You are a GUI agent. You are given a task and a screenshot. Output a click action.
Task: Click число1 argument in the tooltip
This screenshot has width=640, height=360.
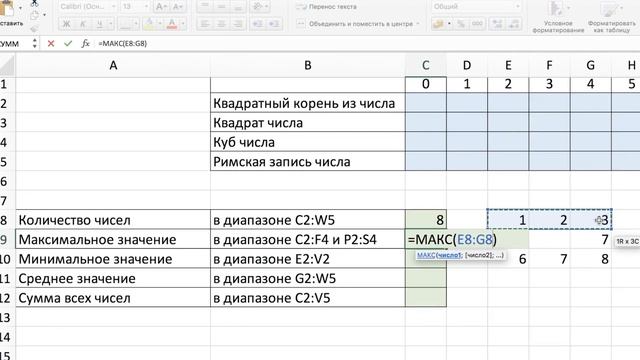pos(449,255)
